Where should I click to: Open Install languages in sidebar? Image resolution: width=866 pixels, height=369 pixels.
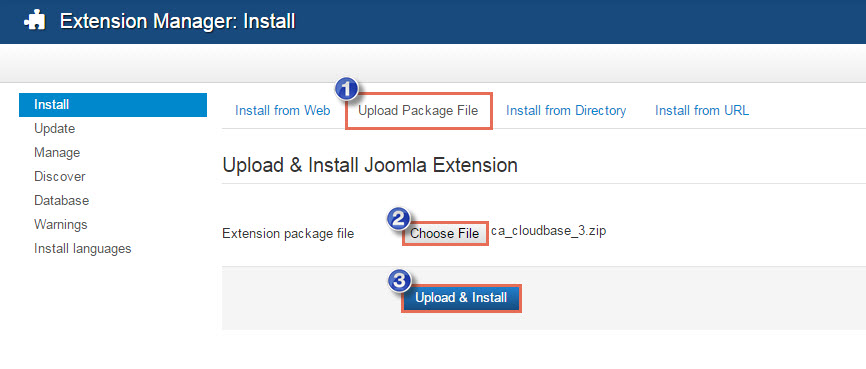pyautogui.click(x=83, y=249)
